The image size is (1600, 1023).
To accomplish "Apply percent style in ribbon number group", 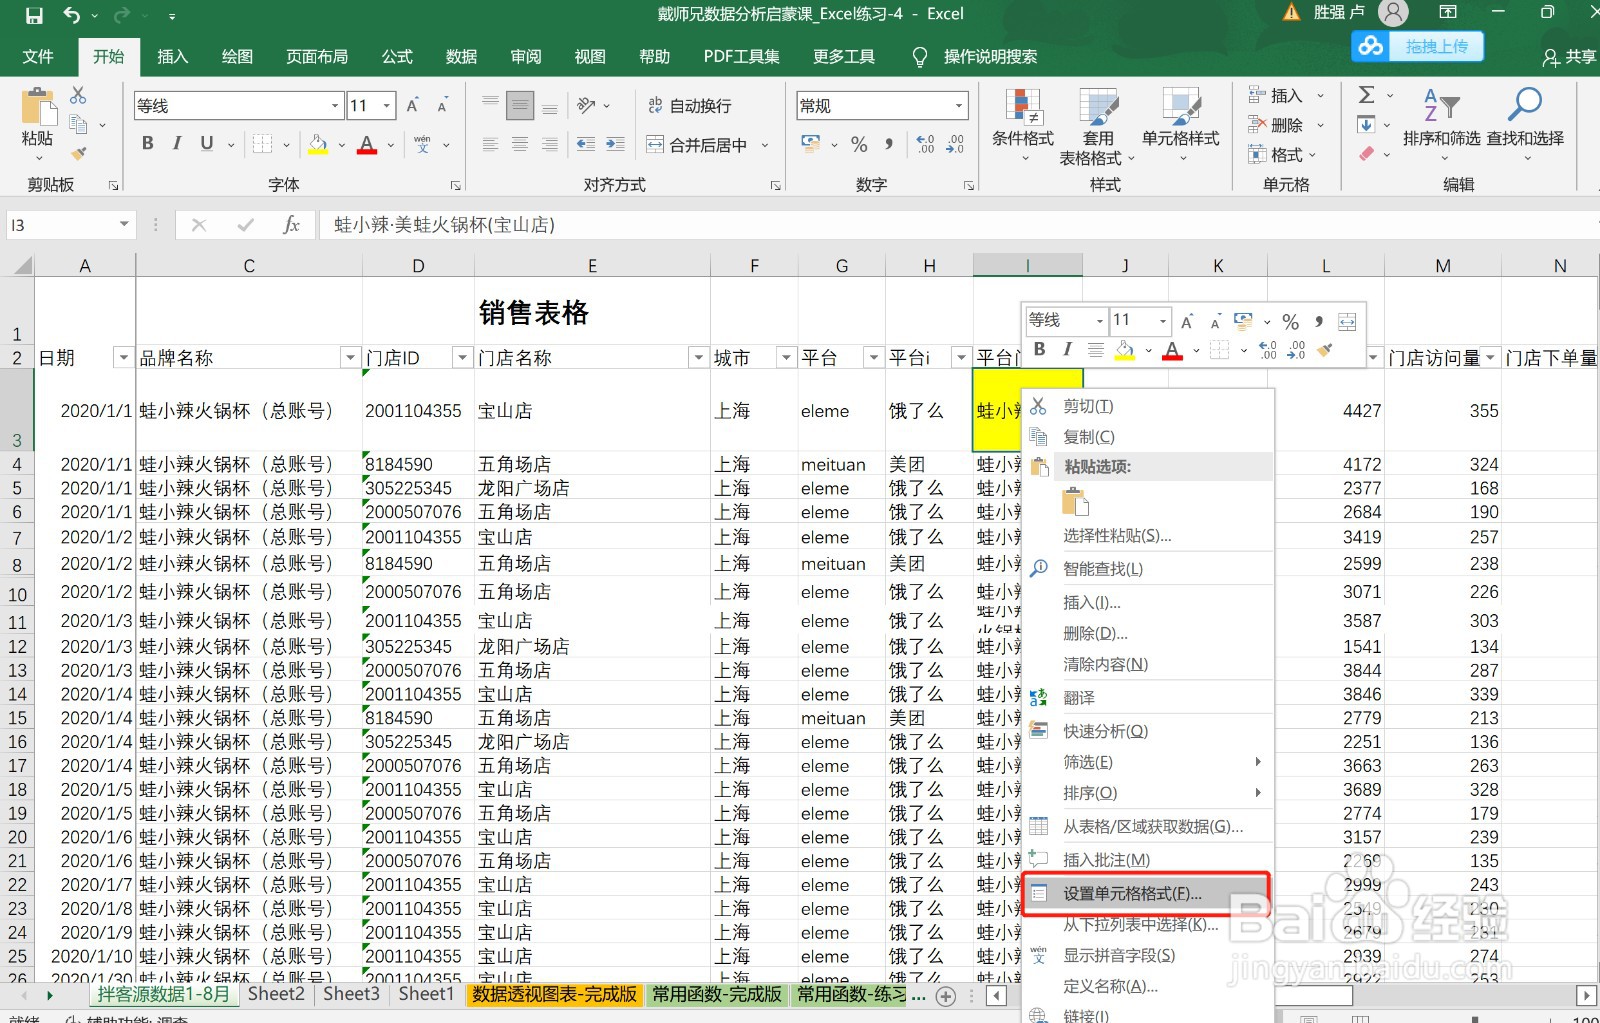I will 859,145.
